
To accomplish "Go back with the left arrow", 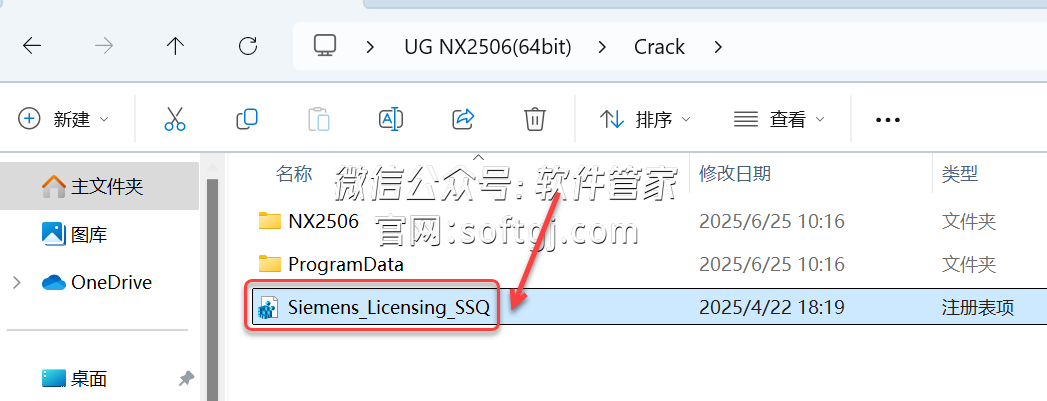I will [x=31, y=46].
